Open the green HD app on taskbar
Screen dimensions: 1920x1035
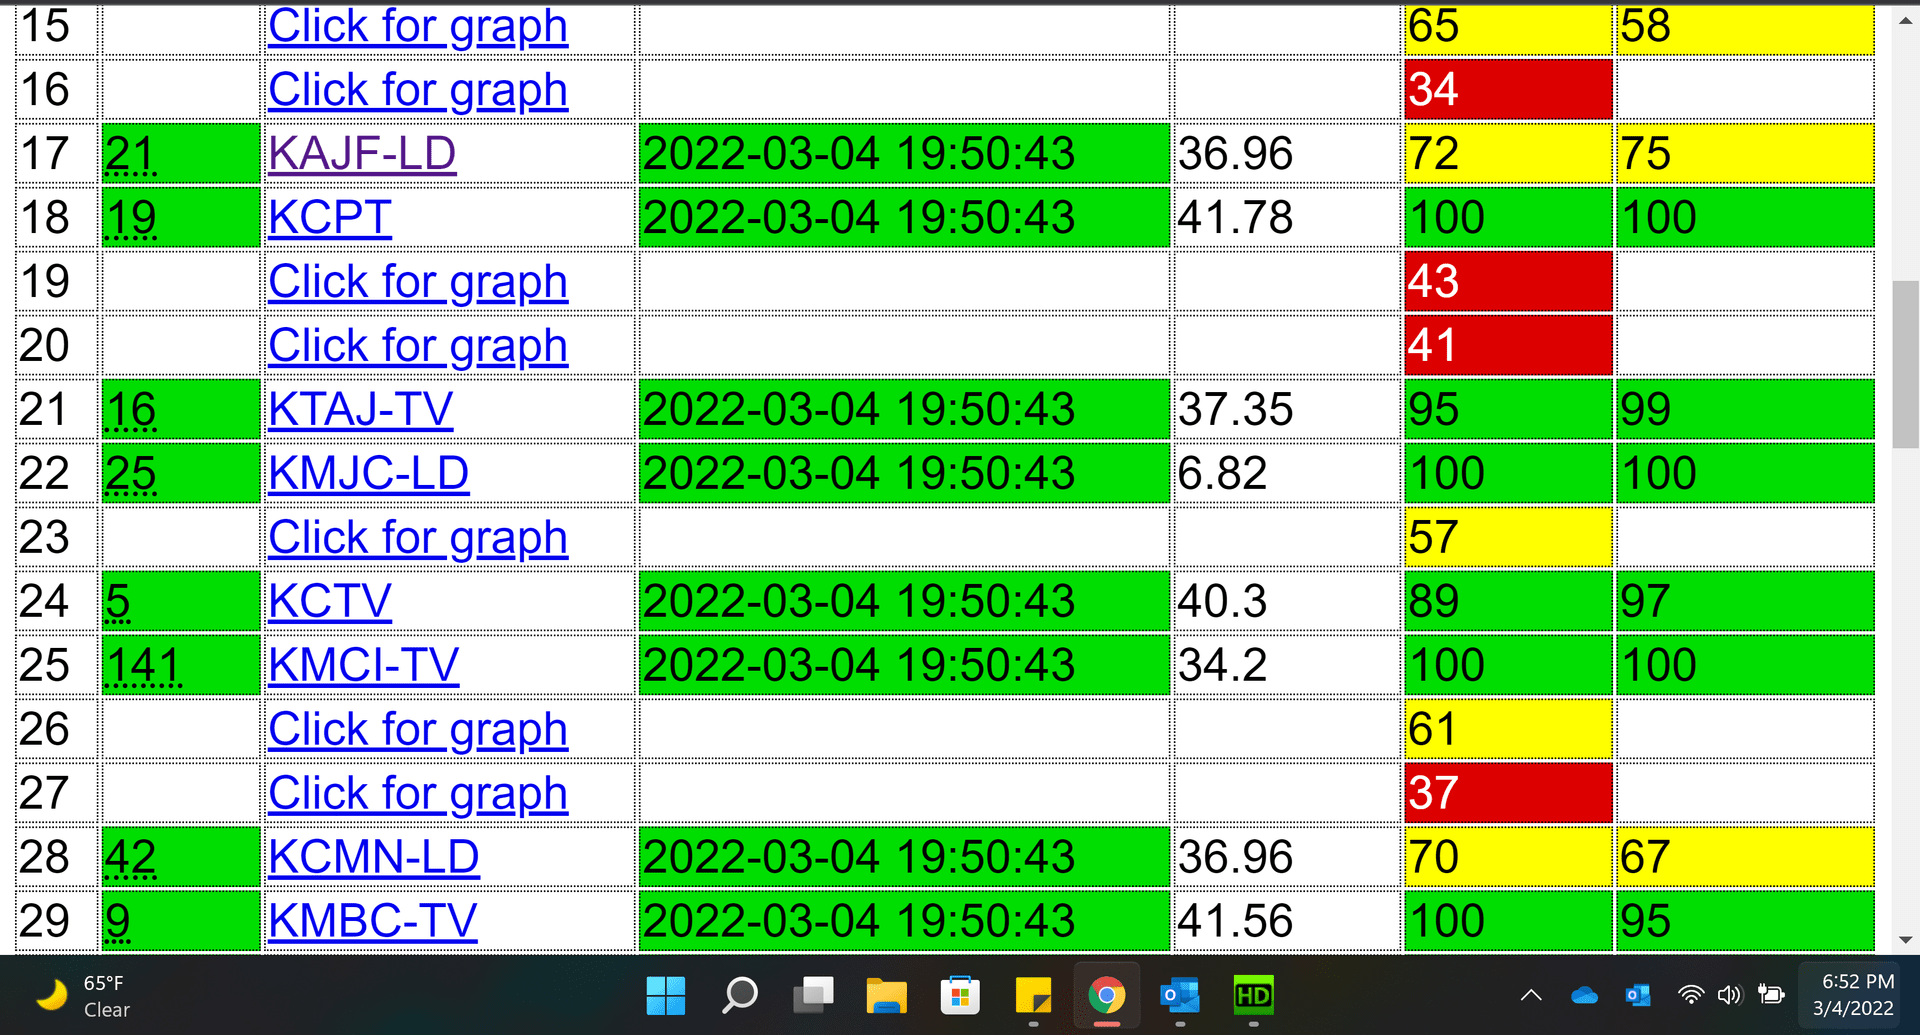tap(1253, 995)
